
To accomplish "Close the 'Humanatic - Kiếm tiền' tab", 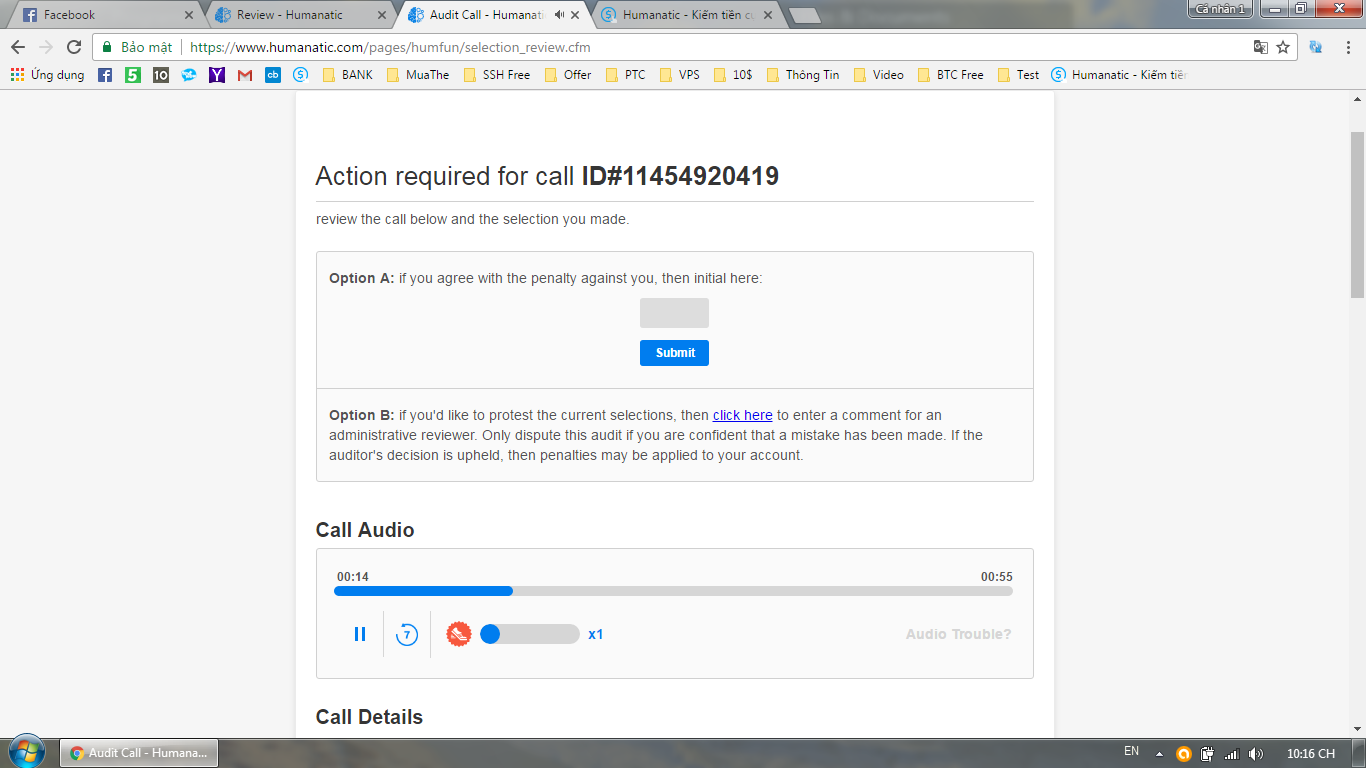I will click(769, 15).
